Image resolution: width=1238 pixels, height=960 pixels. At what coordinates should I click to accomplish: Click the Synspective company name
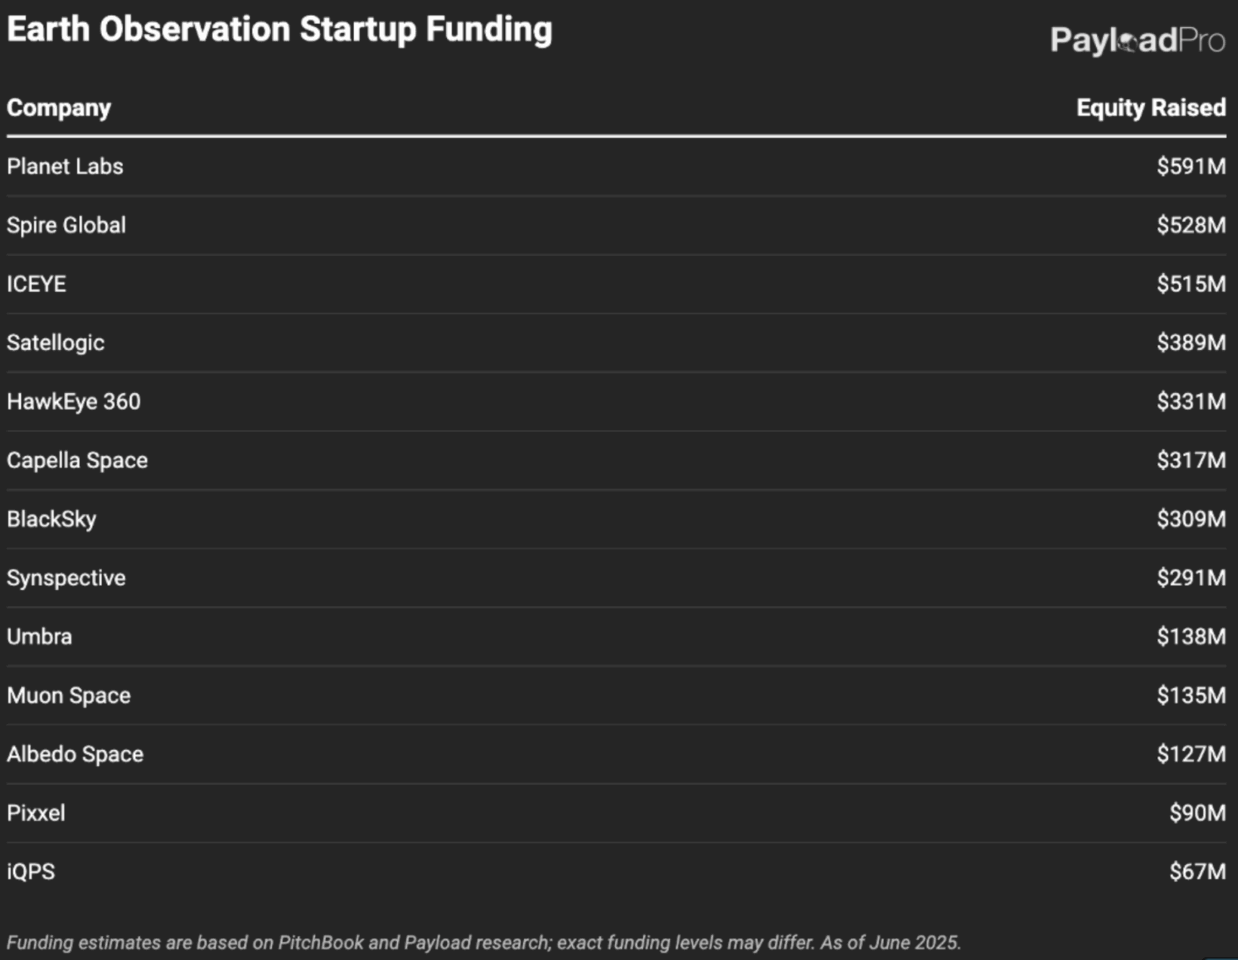(66, 578)
